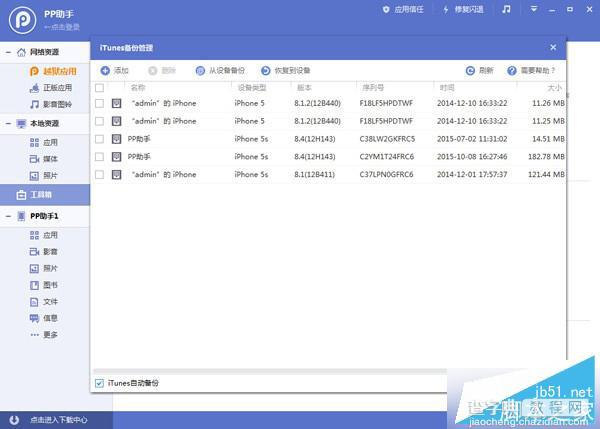Click 从设备备份 toolbar button
The height and width of the screenshot is (429, 600).
coord(220,70)
